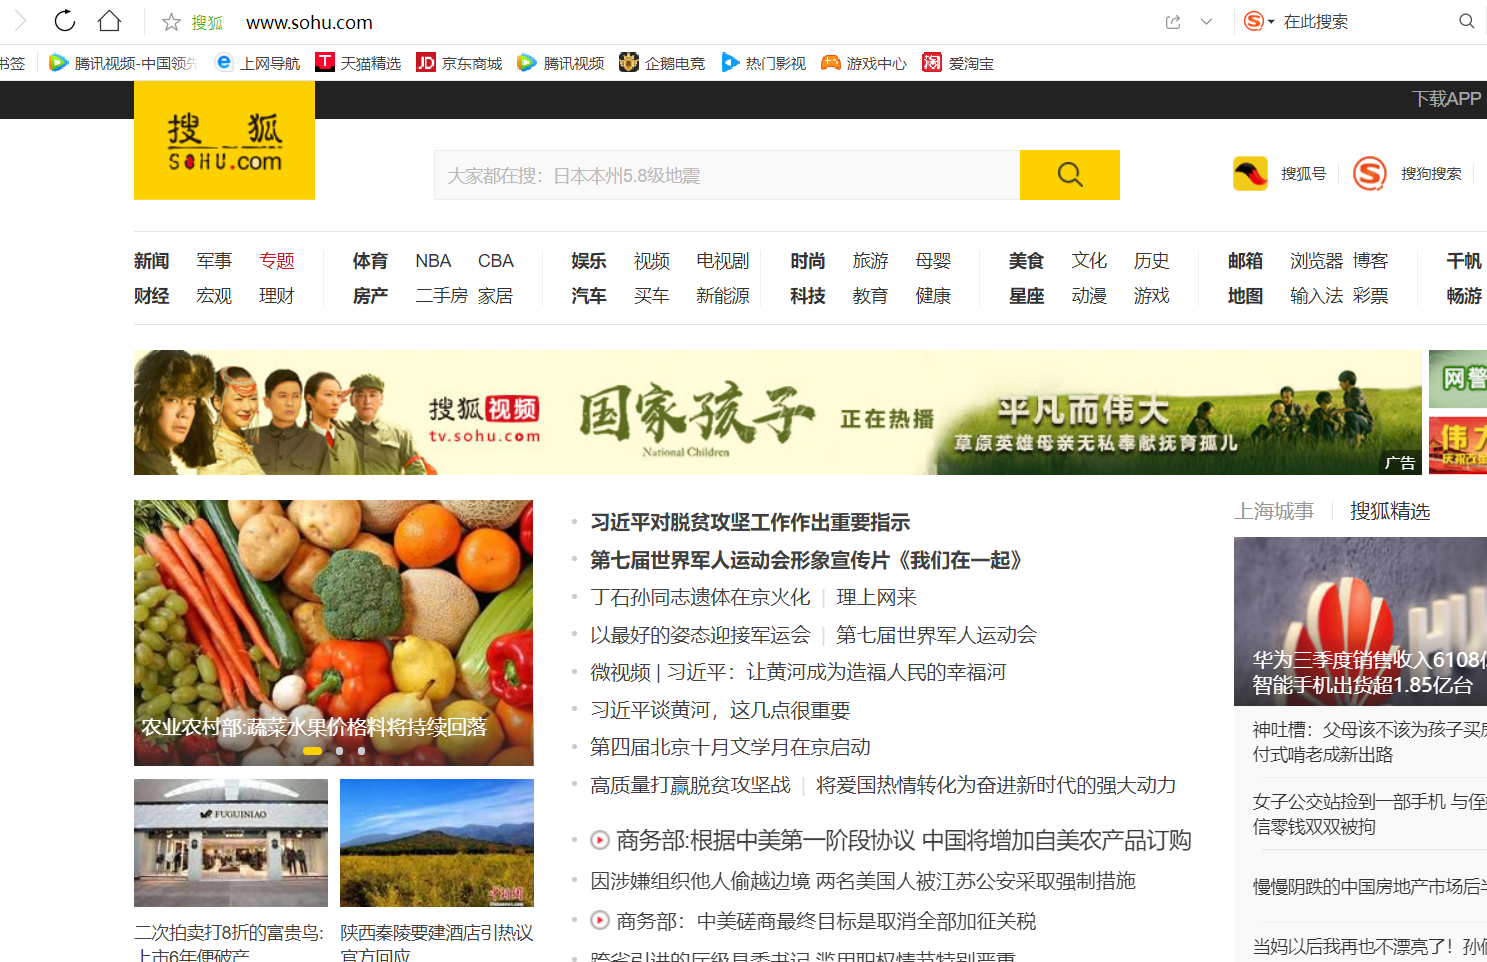
Task: Open the 爱淘宝 bookmark
Action: pos(958,63)
